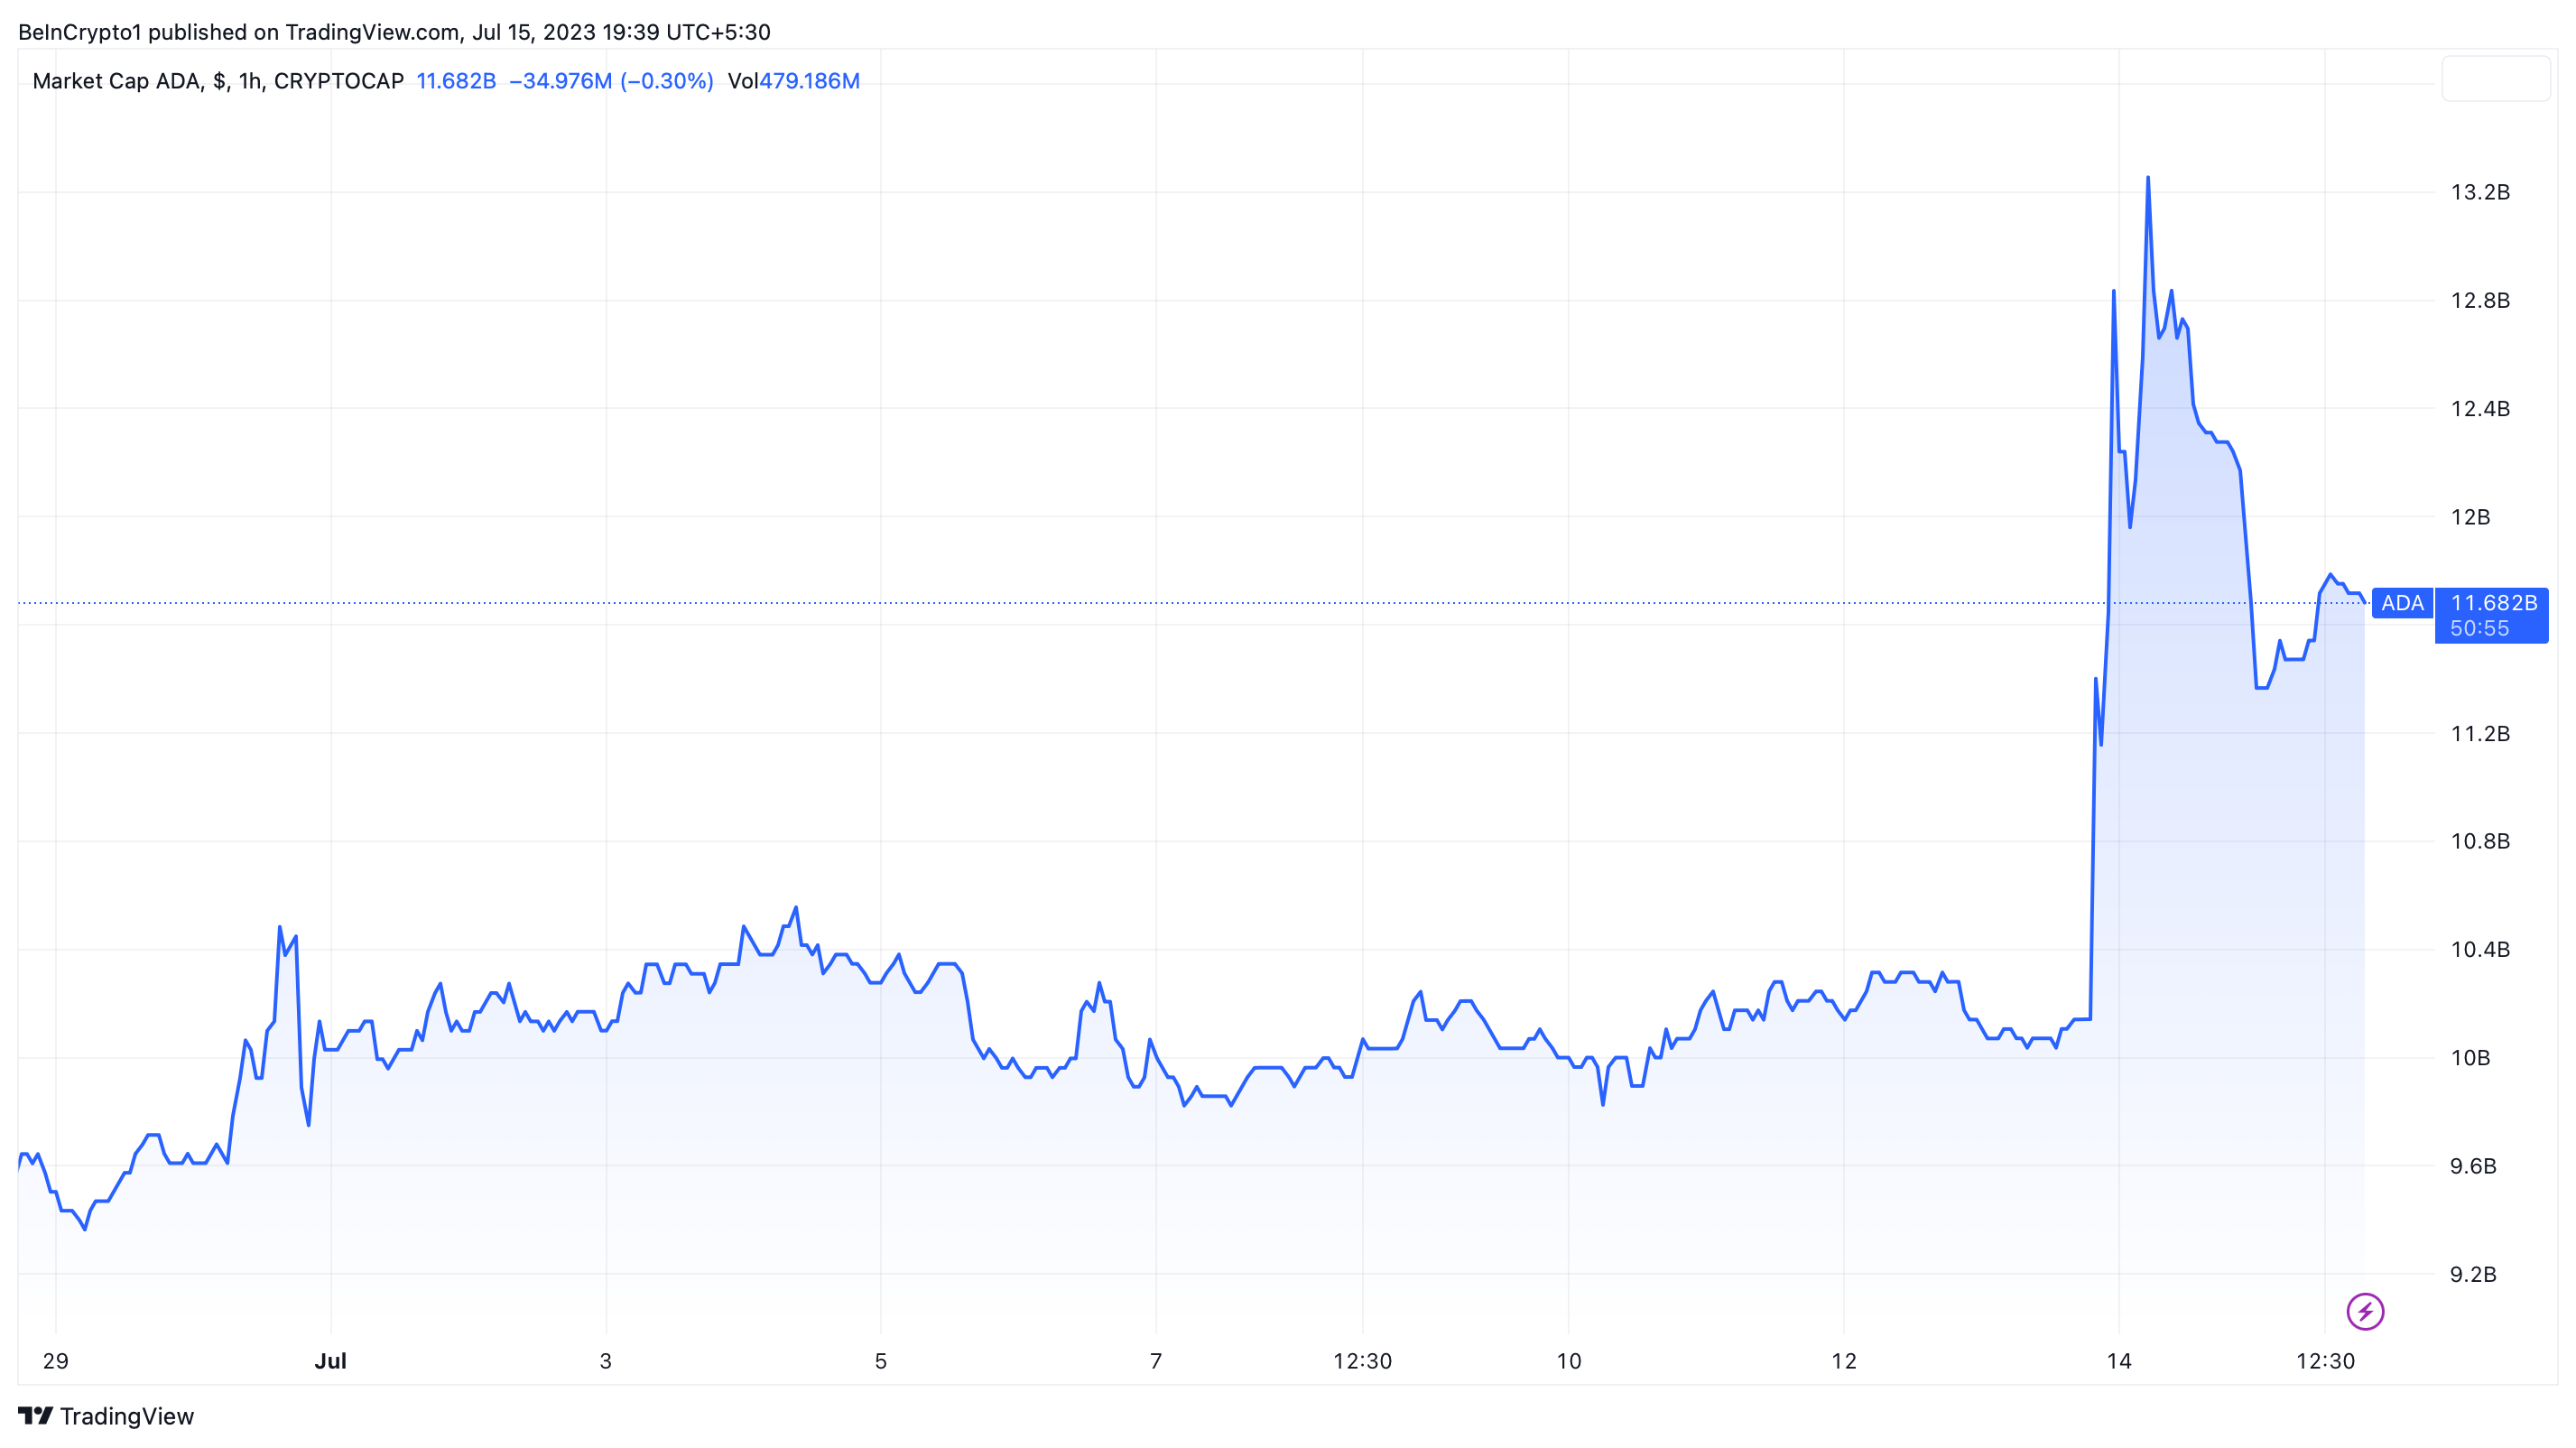Click the Market Cap ADA symbol title
Image resolution: width=2576 pixels, height=1448 pixels.
tap(116, 81)
